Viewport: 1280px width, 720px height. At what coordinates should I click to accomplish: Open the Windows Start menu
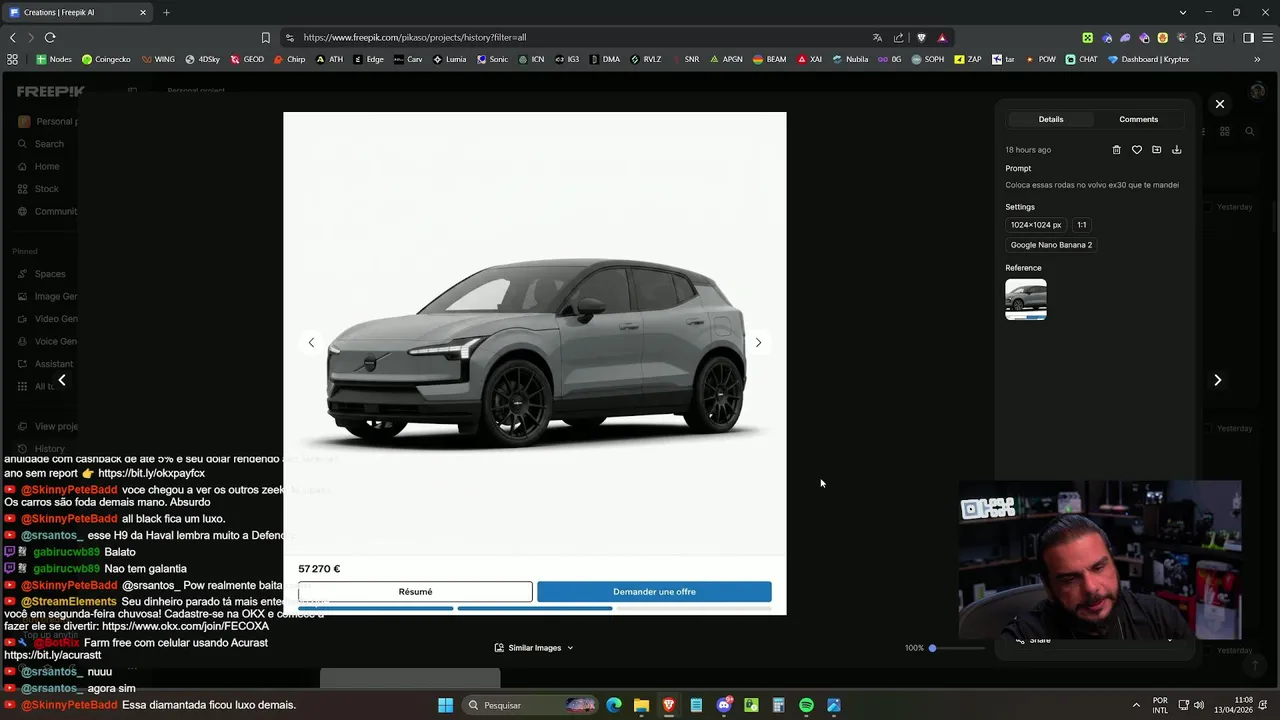click(x=445, y=705)
